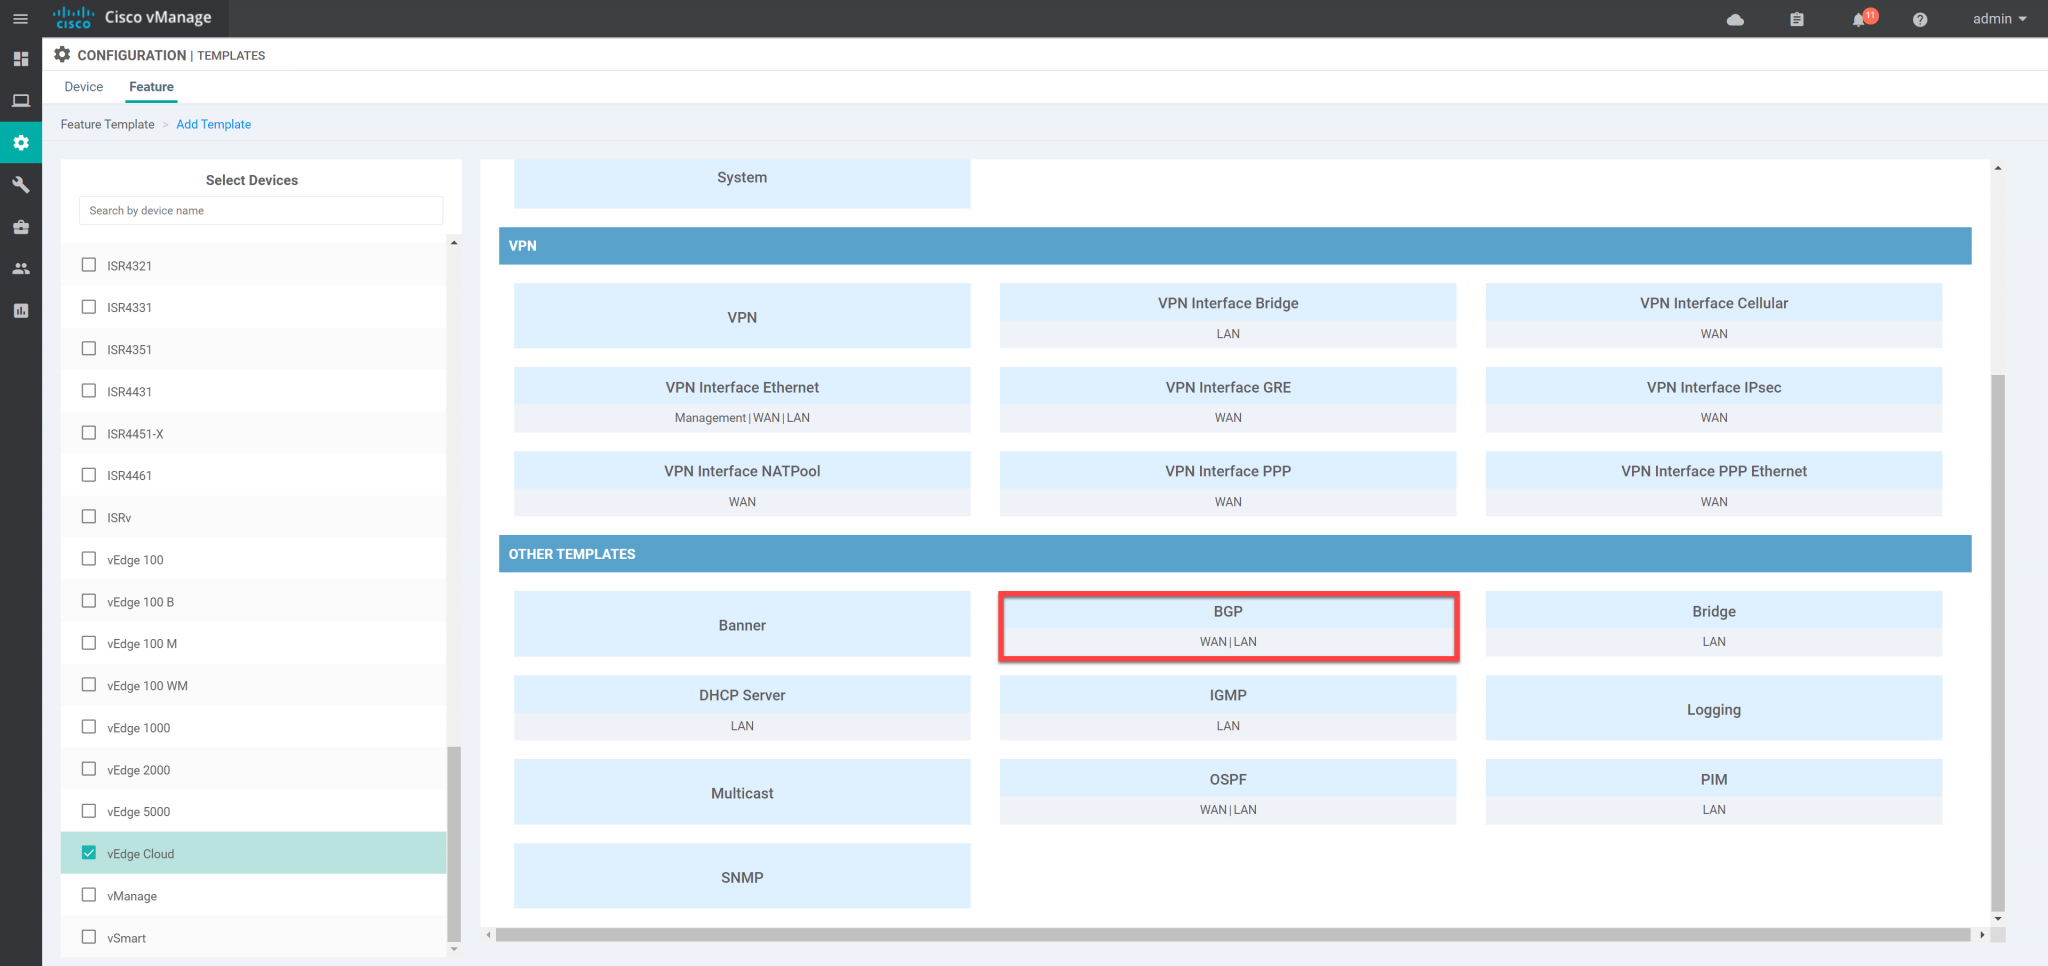
Task: Check the ISR4321 device checkbox
Action: [x=88, y=264]
